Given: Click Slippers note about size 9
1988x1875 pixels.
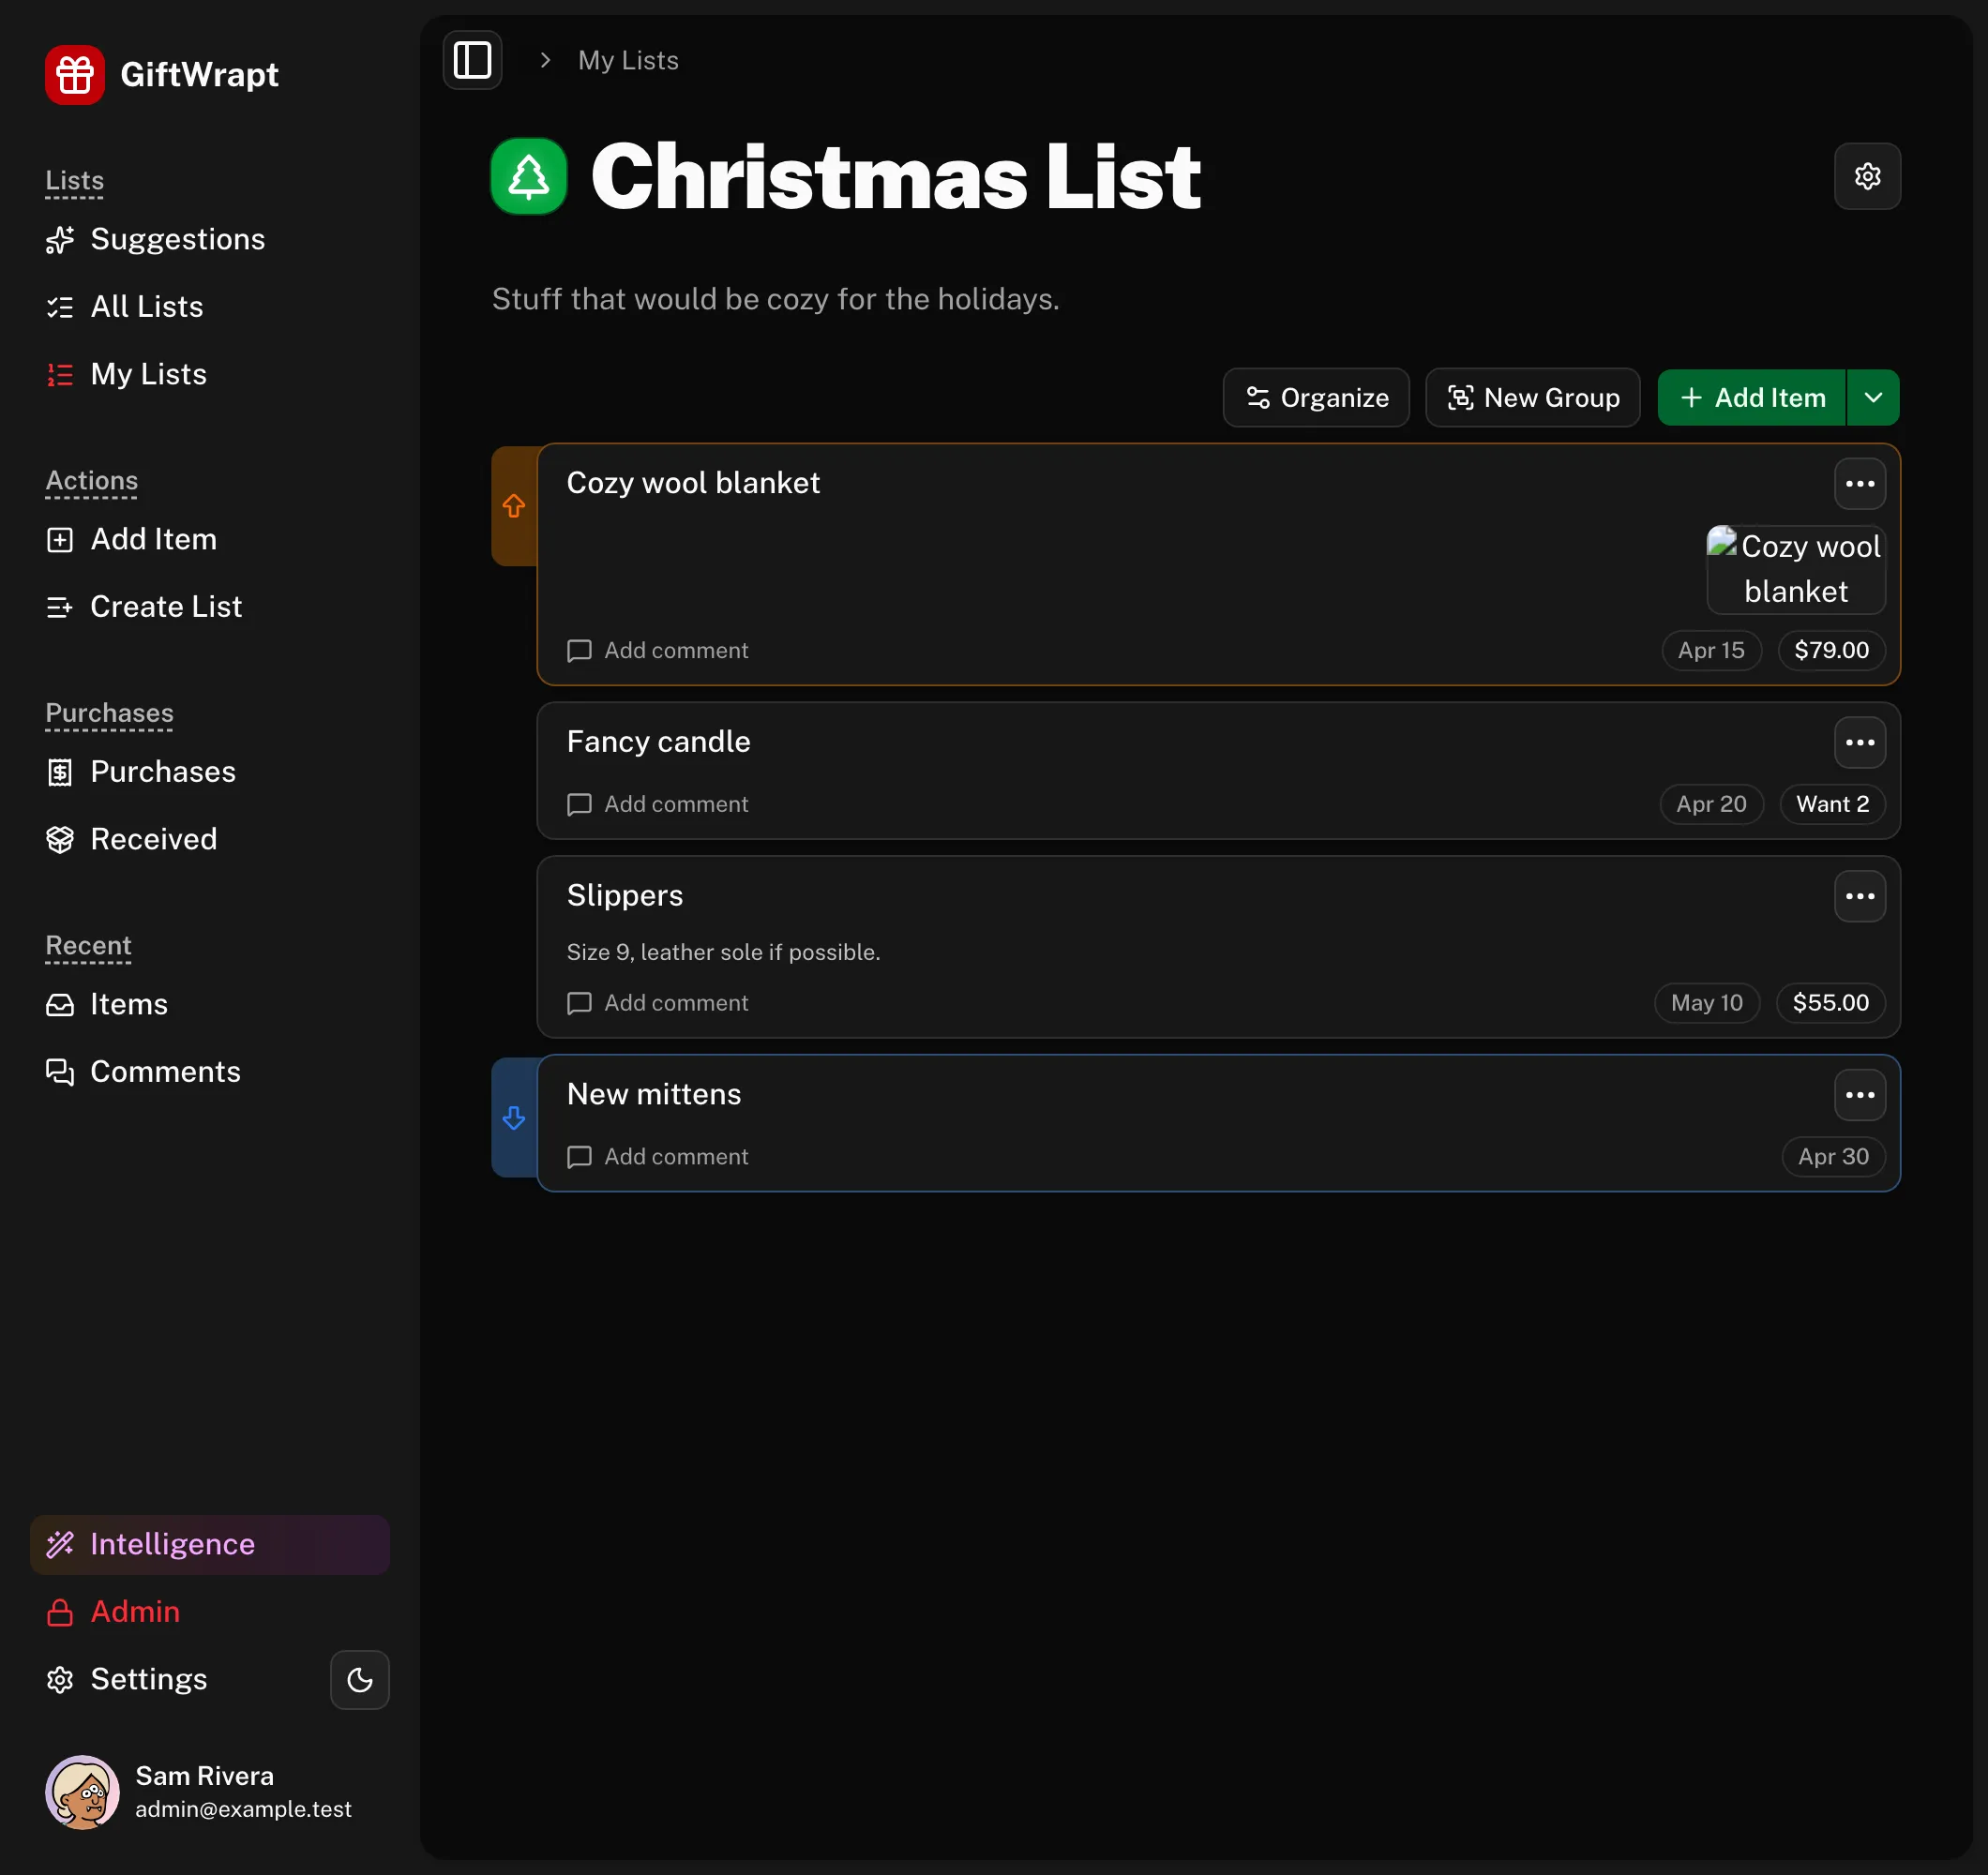Looking at the screenshot, I should (723, 952).
